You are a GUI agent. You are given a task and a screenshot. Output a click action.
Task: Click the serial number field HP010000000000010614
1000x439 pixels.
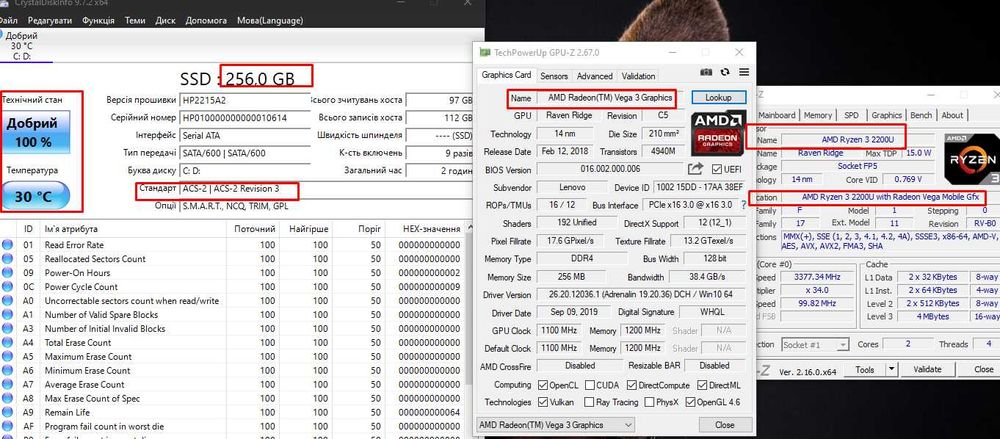tap(245, 118)
